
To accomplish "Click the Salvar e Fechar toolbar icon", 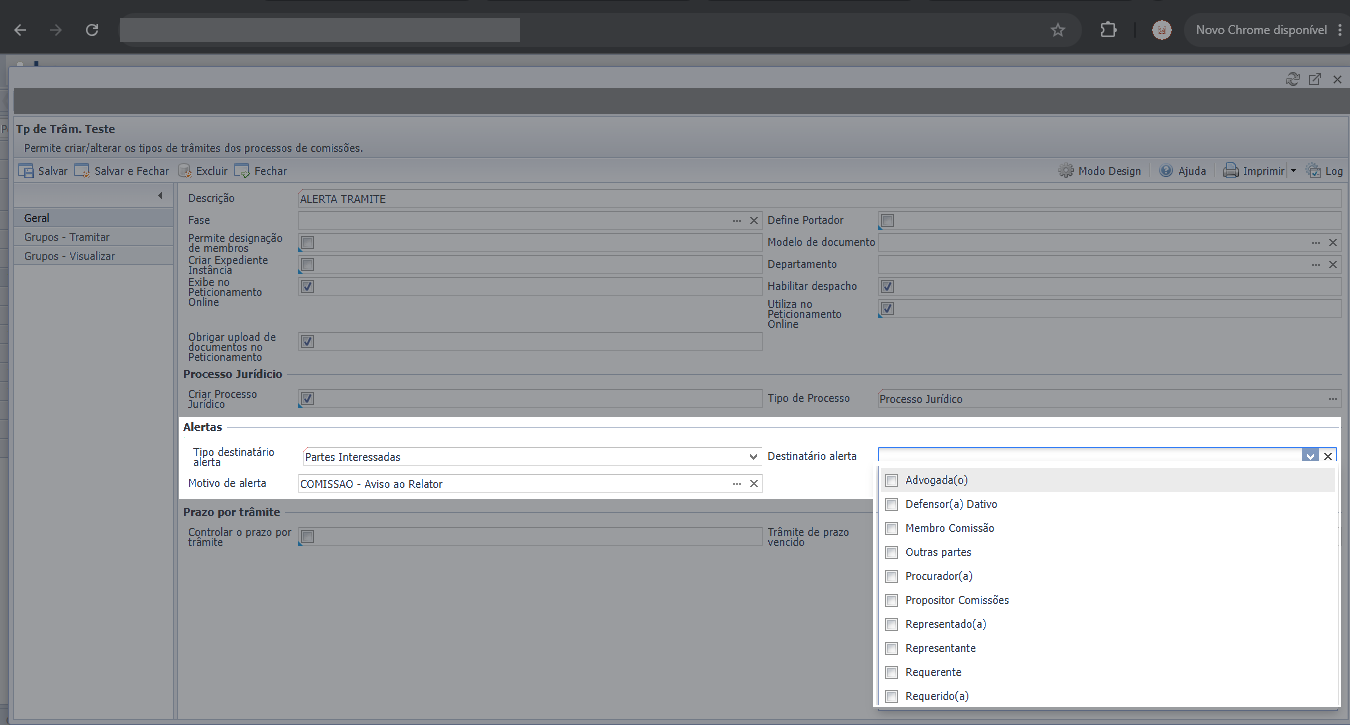I will coord(82,171).
